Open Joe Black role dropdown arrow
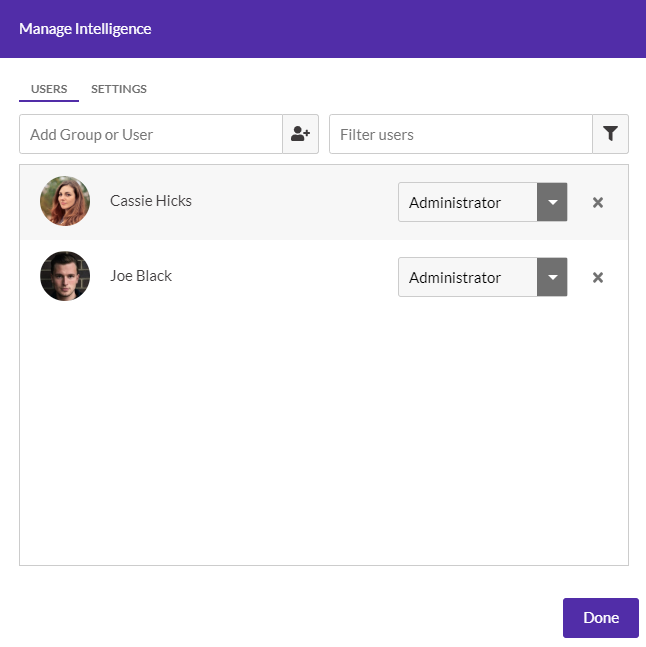Image resolution: width=646 pixels, height=647 pixels. [x=552, y=277]
